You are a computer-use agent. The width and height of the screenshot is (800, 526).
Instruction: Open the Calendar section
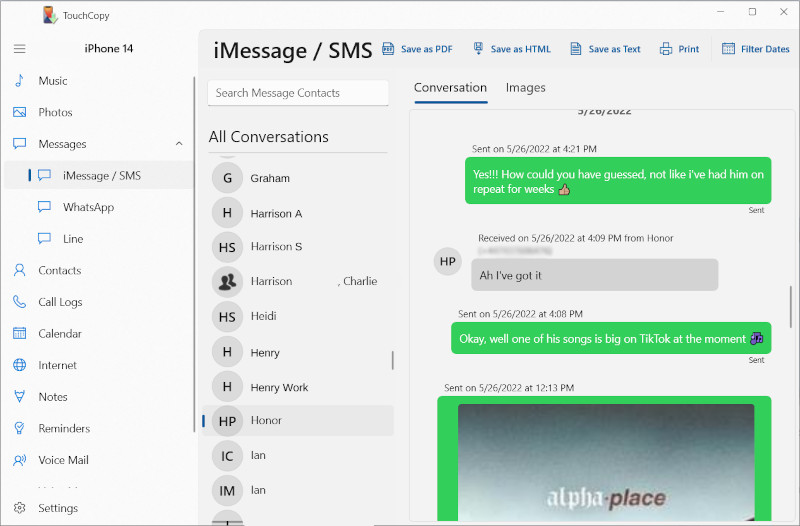(97, 334)
